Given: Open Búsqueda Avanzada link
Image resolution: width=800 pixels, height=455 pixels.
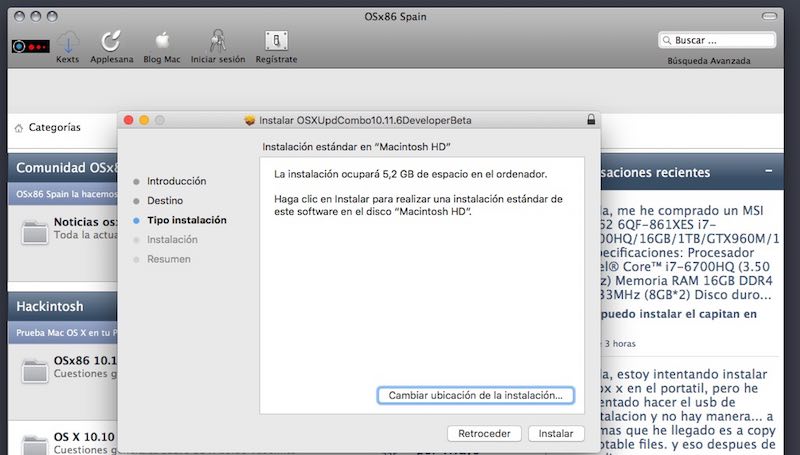Looking at the screenshot, I should tap(709, 61).
